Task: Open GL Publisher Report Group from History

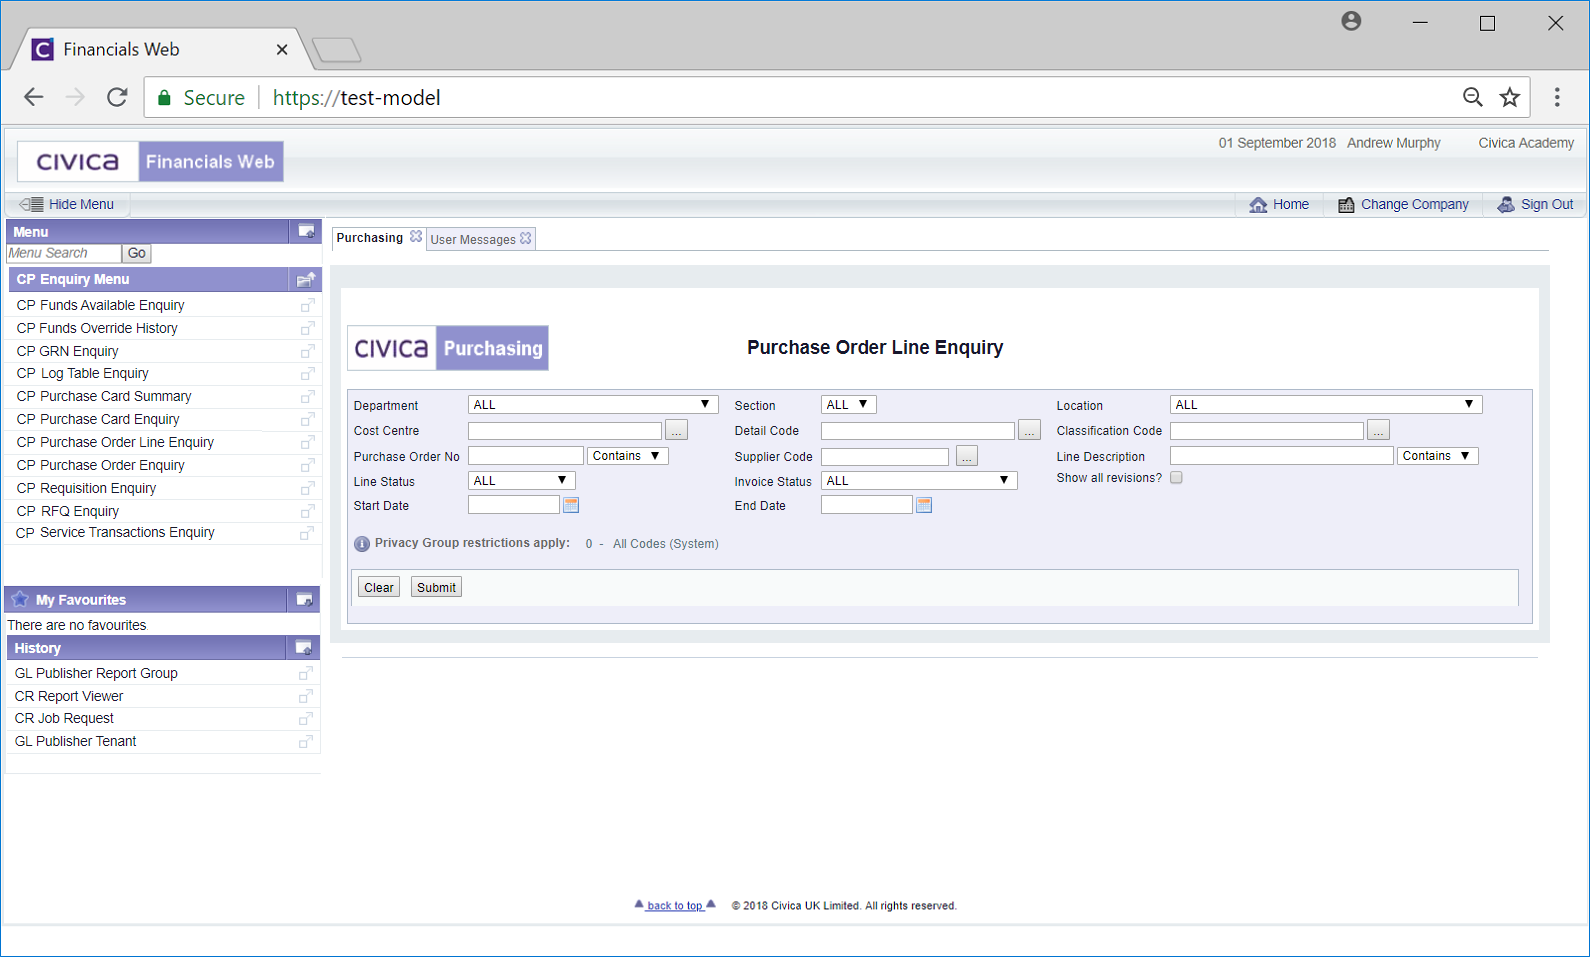Action: [x=96, y=673]
